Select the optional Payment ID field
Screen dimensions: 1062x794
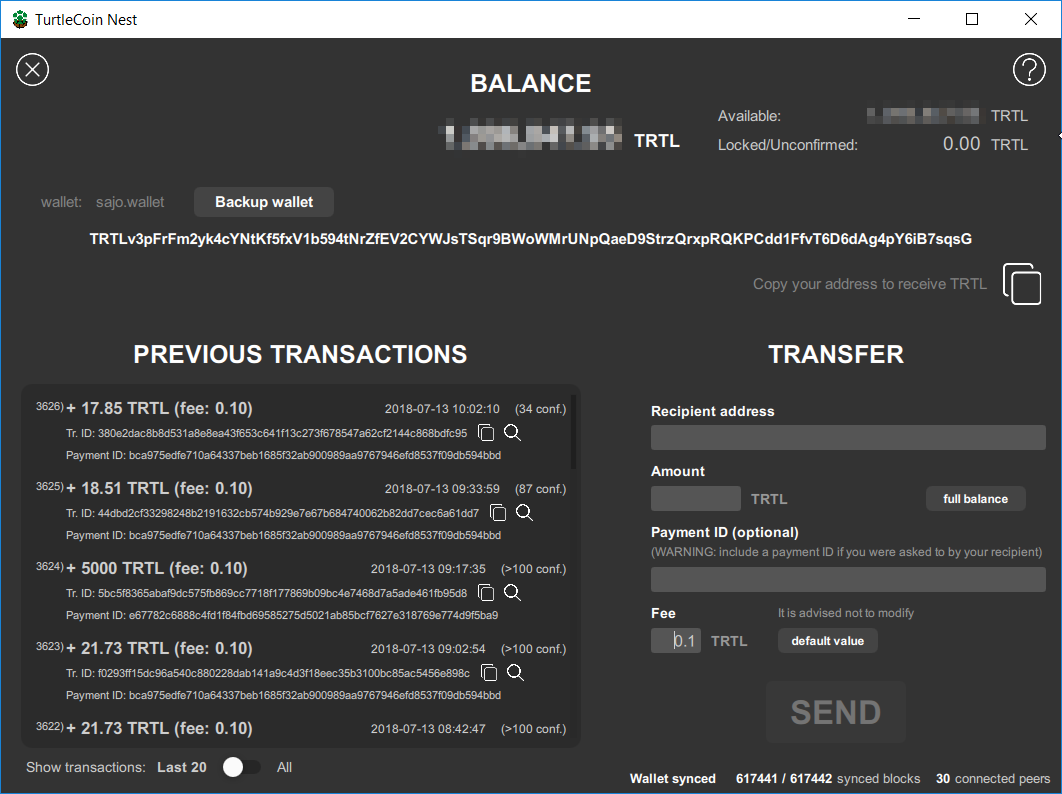pyautogui.click(x=848, y=579)
